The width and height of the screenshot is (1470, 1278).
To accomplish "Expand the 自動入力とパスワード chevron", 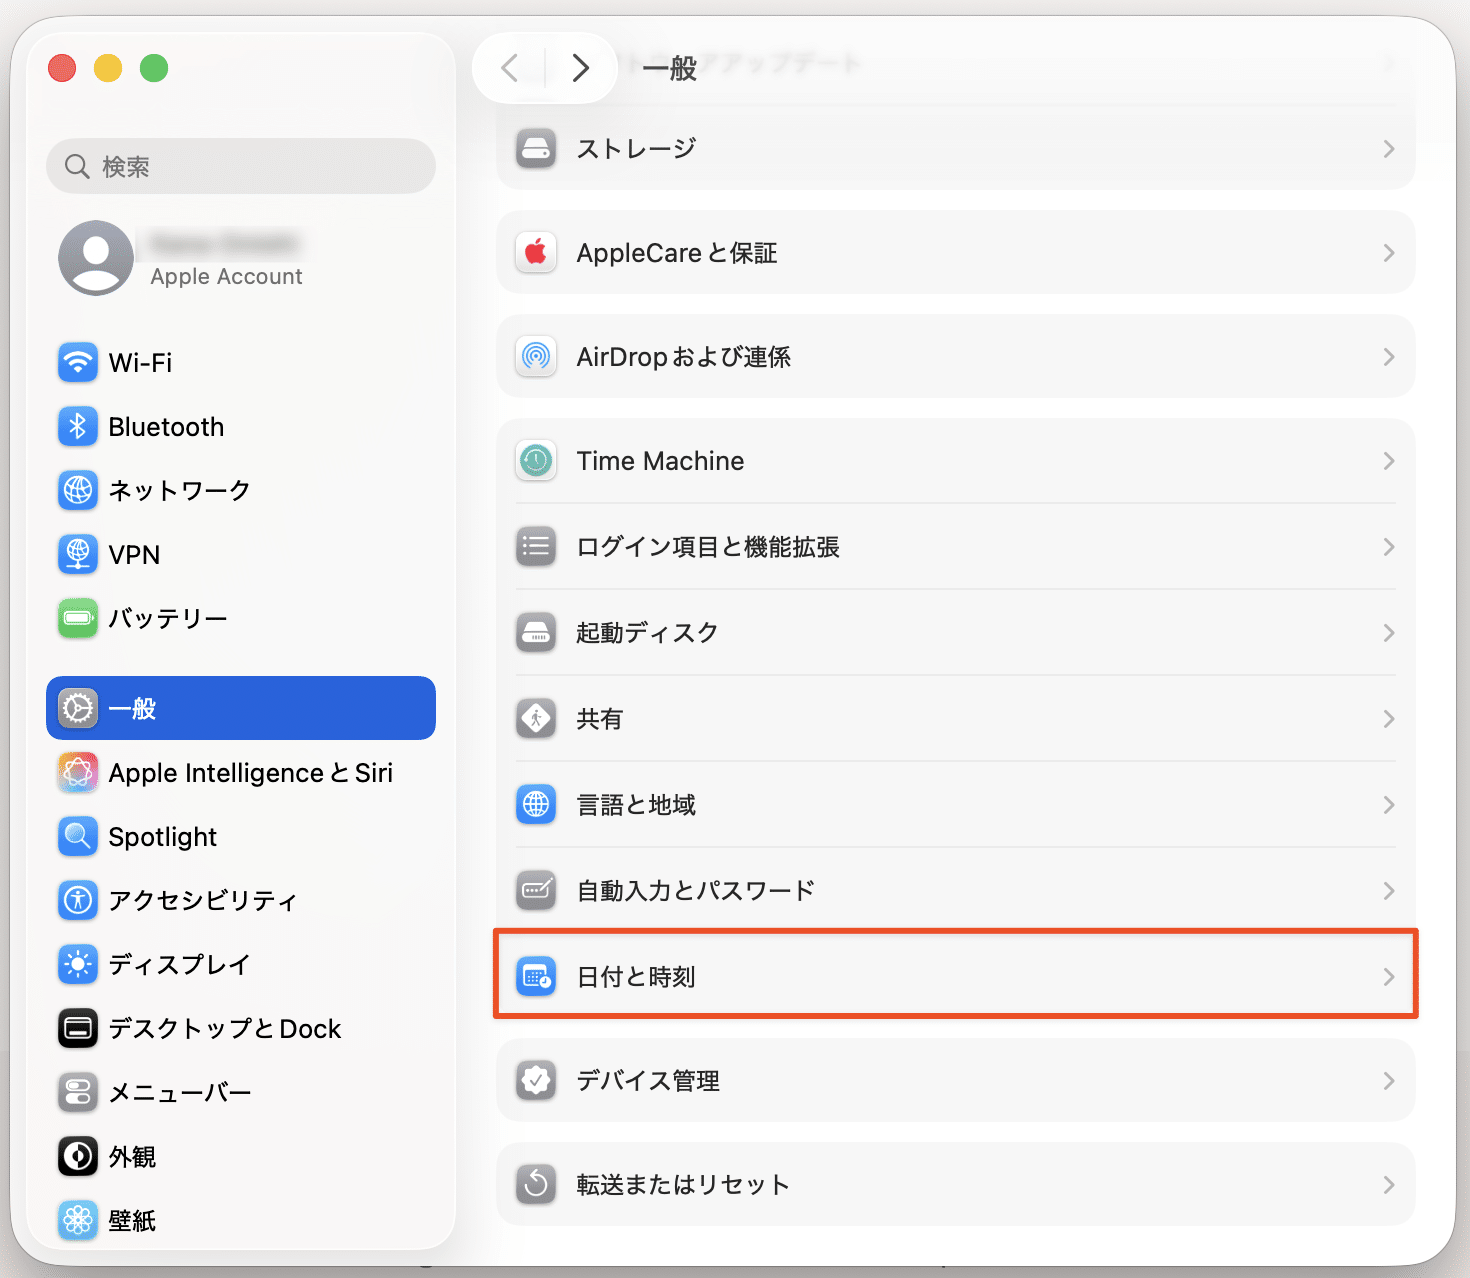I will point(1389,891).
